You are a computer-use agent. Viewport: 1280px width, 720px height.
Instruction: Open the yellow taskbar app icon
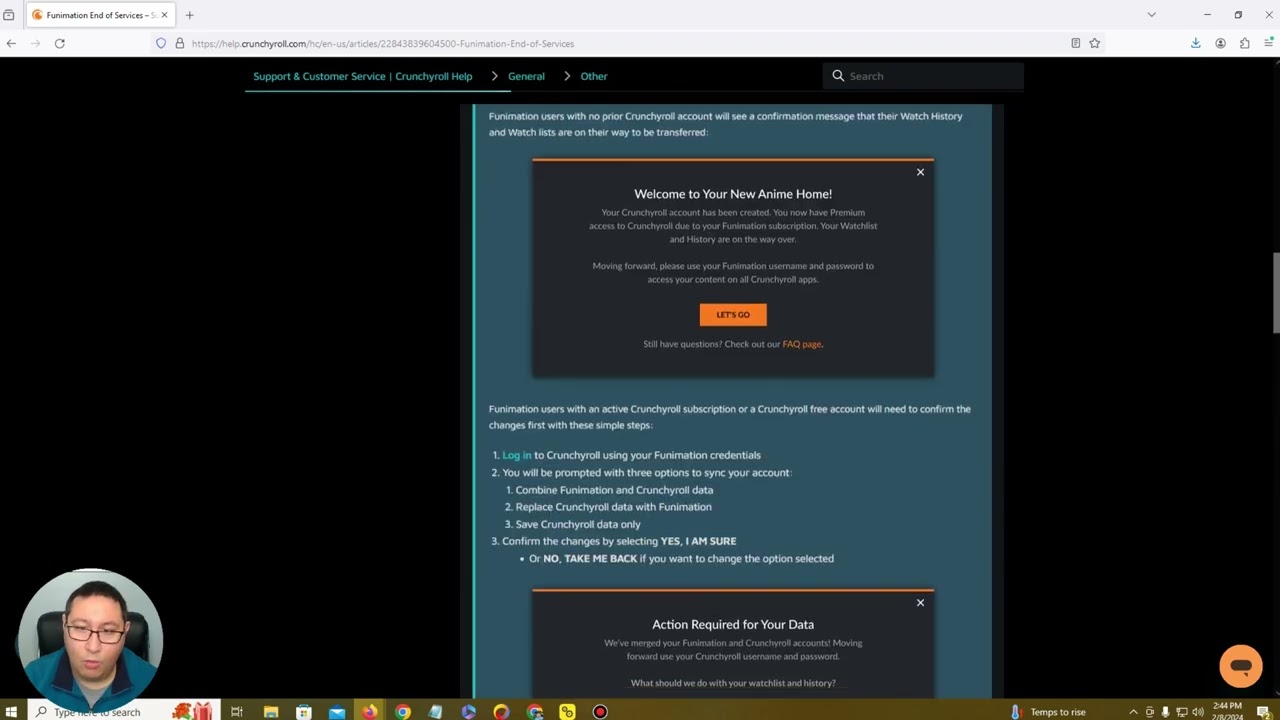tap(567, 712)
